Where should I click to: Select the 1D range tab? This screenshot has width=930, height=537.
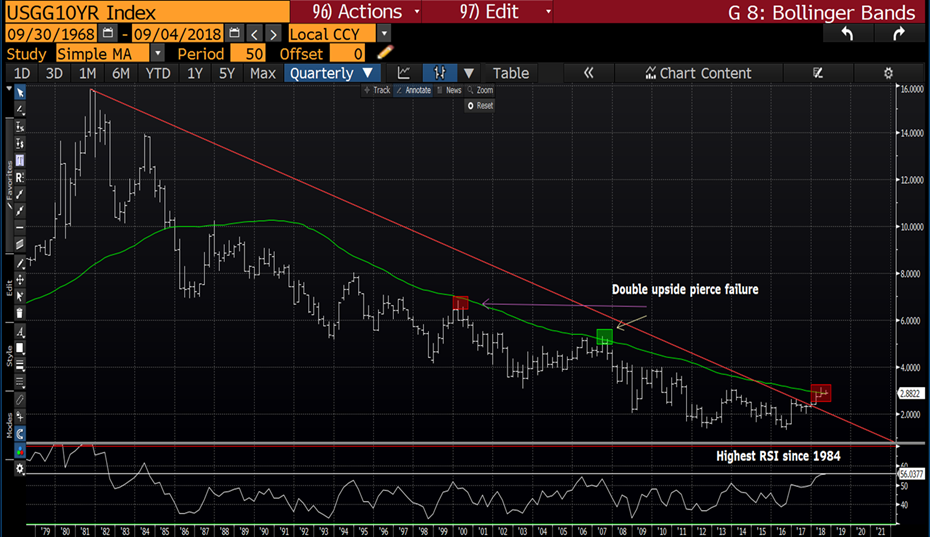click(21, 73)
